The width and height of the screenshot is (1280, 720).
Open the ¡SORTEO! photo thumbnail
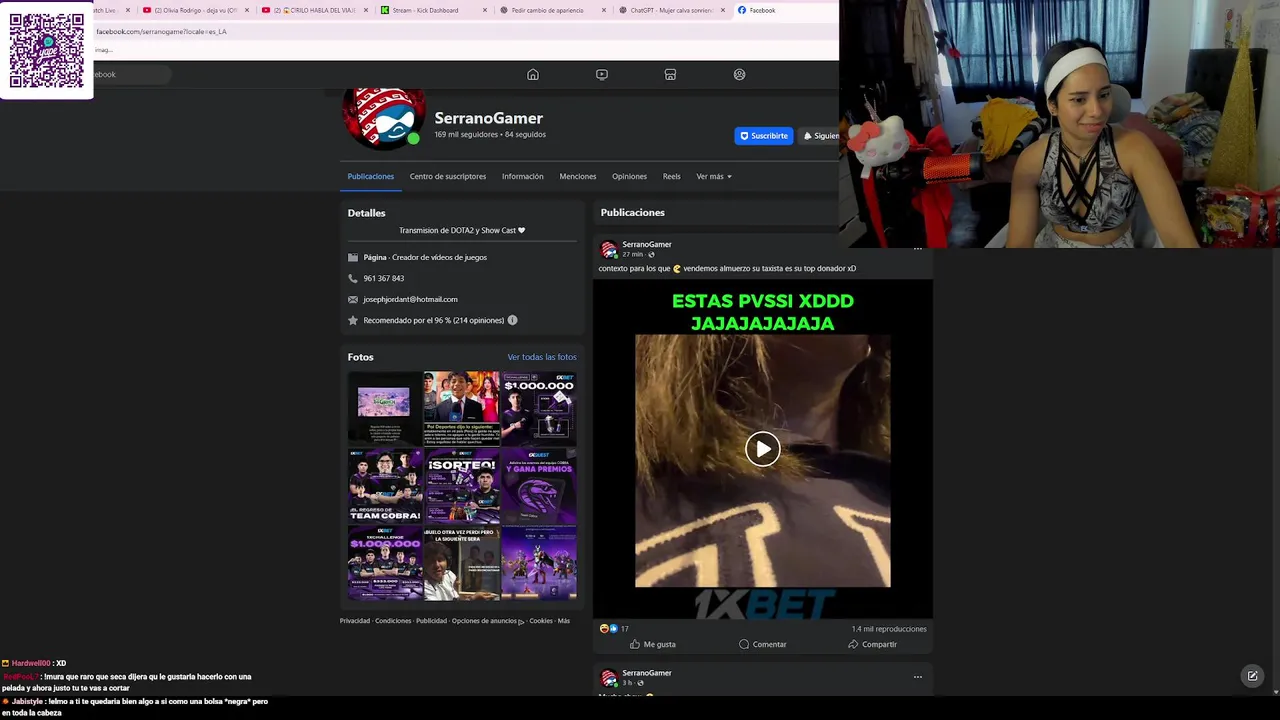[461, 485]
